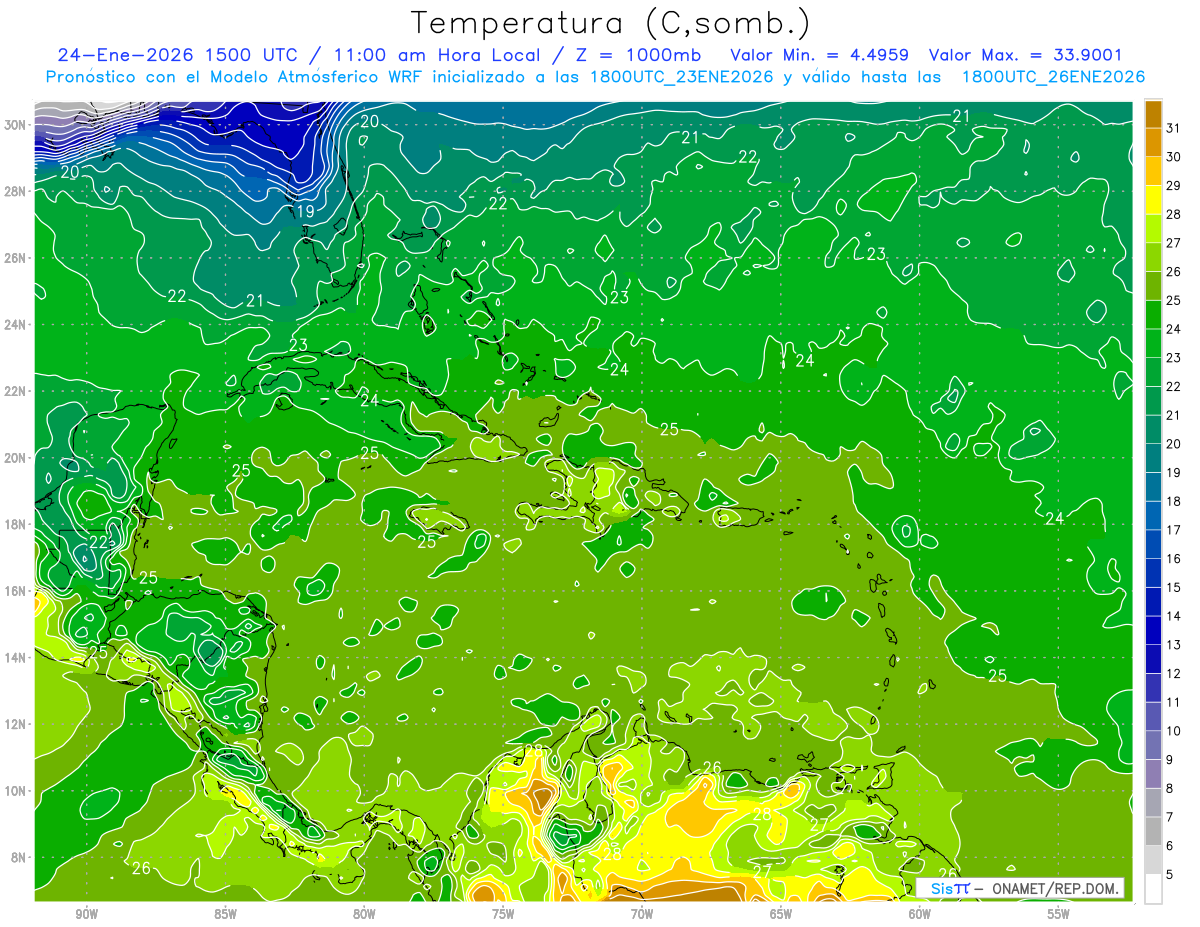
Task: Click the dark blue colorbar swatch between 13 and 14
Action: click(1153, 630)
